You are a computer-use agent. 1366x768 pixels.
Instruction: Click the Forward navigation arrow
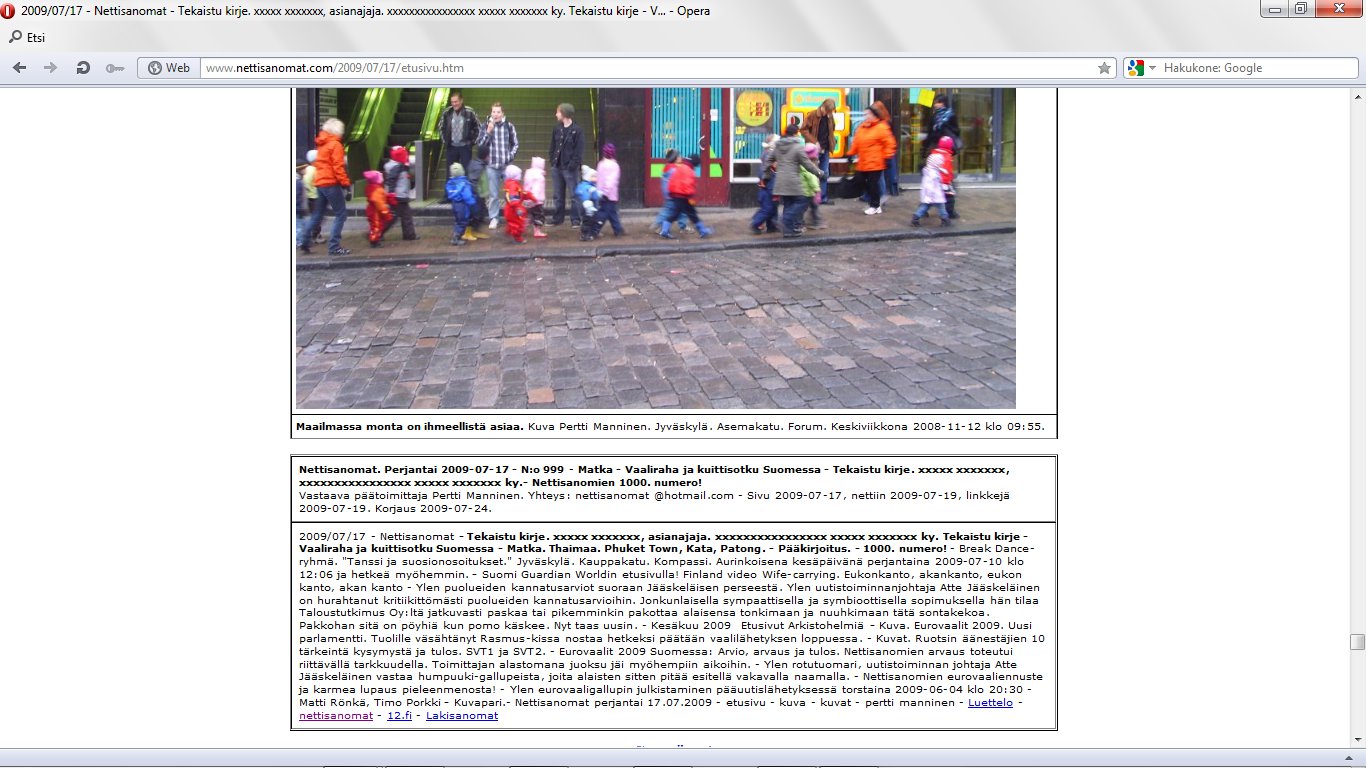point(51,68)
